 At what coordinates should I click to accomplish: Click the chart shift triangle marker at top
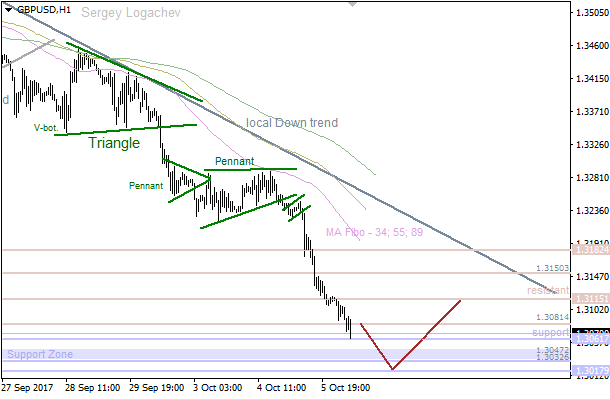coord(352,7)
